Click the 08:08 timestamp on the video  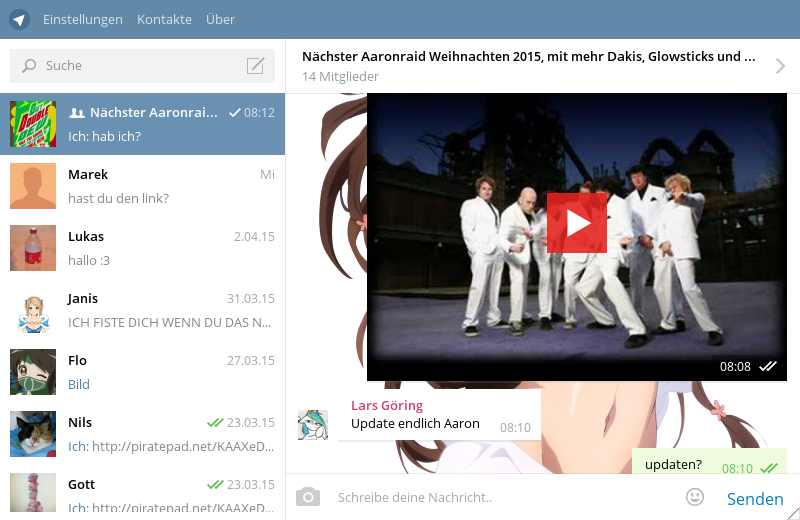(x=735, y=366)
